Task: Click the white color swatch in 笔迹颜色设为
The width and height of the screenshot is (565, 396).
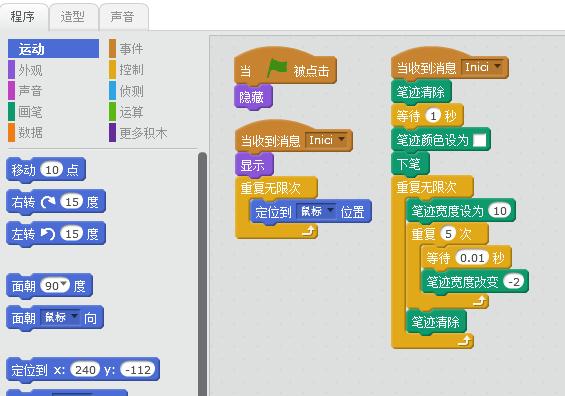Action: tap(479, 140)
